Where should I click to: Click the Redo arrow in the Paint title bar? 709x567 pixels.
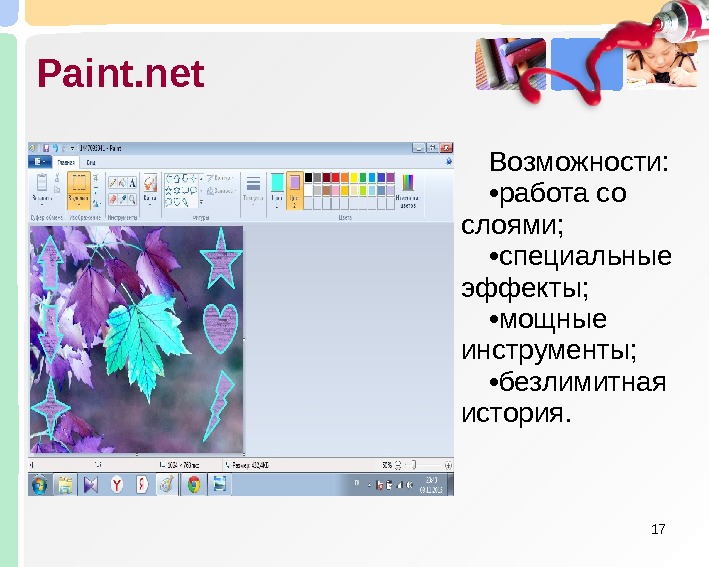[x=65, y=148]
